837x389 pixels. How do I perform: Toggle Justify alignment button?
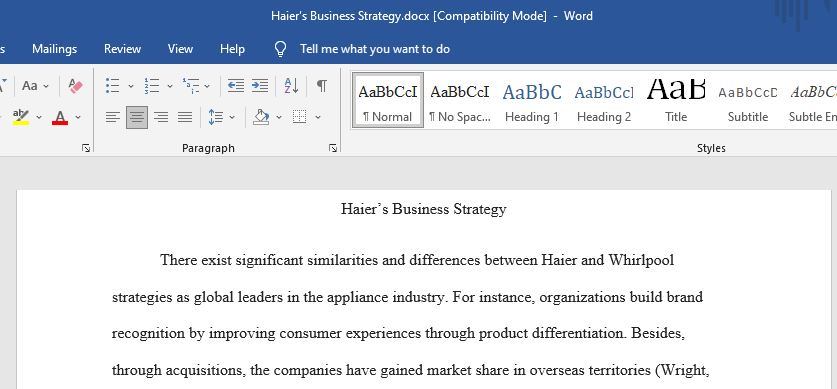(185, 117)
